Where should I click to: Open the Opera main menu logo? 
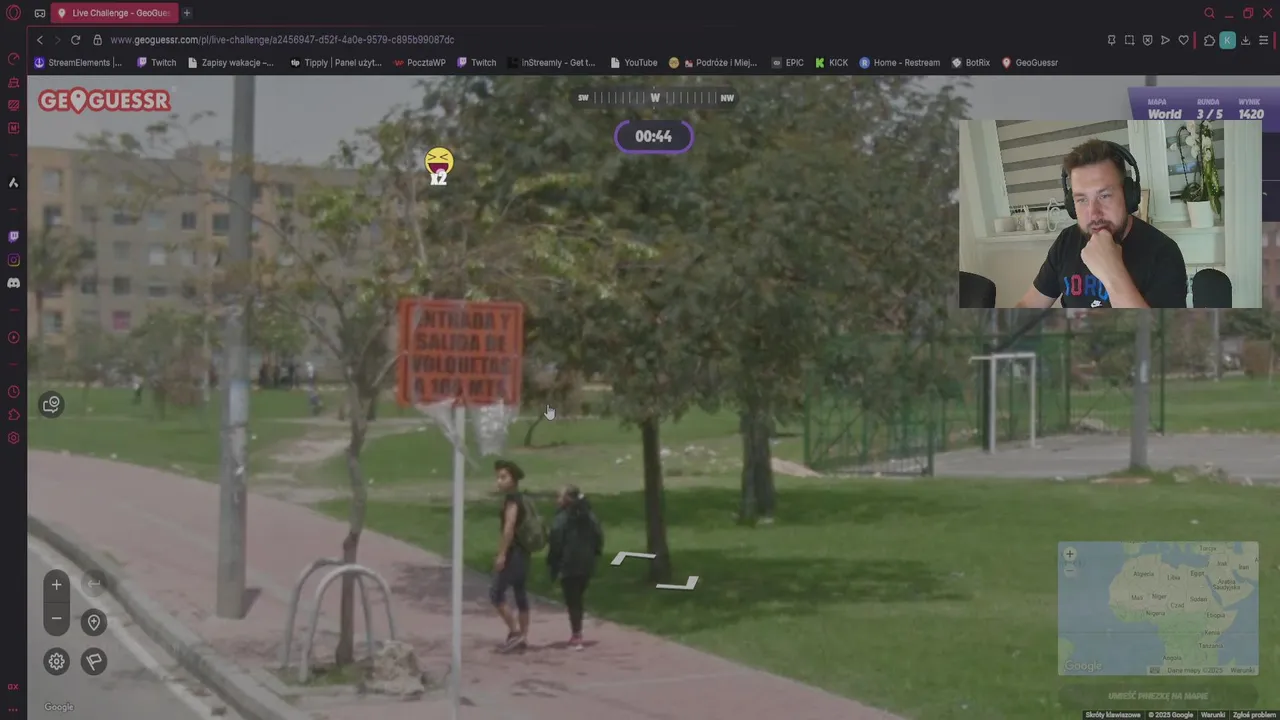tap(13, 13)
